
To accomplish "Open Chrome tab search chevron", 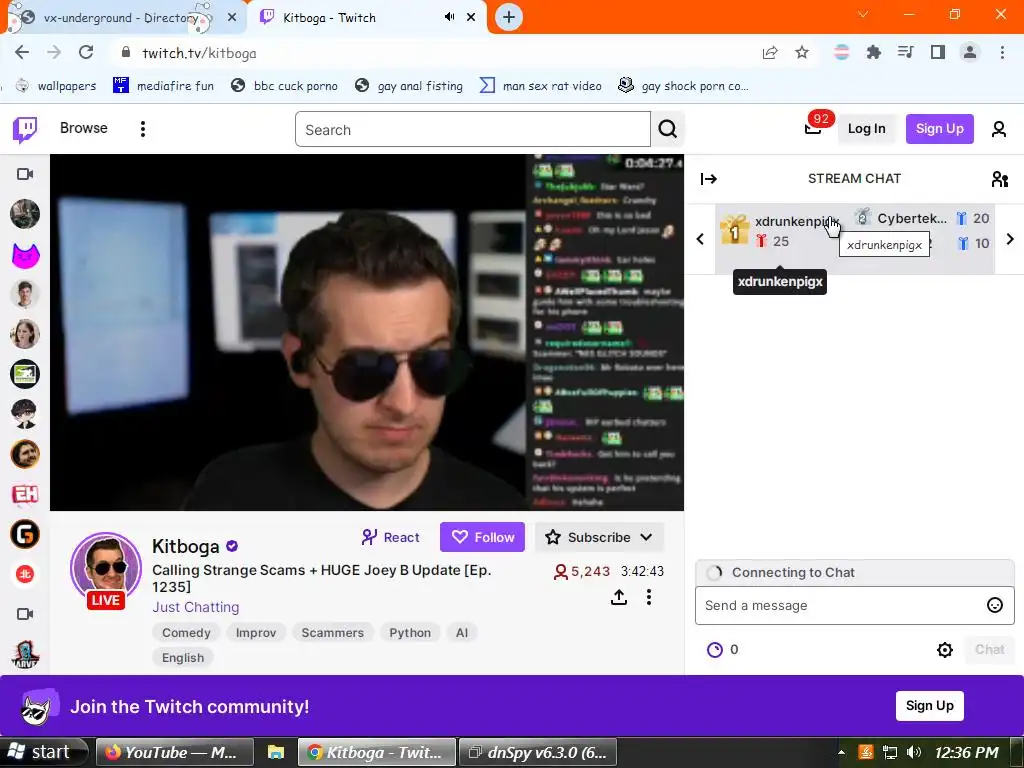I will [x=863, y=14].
